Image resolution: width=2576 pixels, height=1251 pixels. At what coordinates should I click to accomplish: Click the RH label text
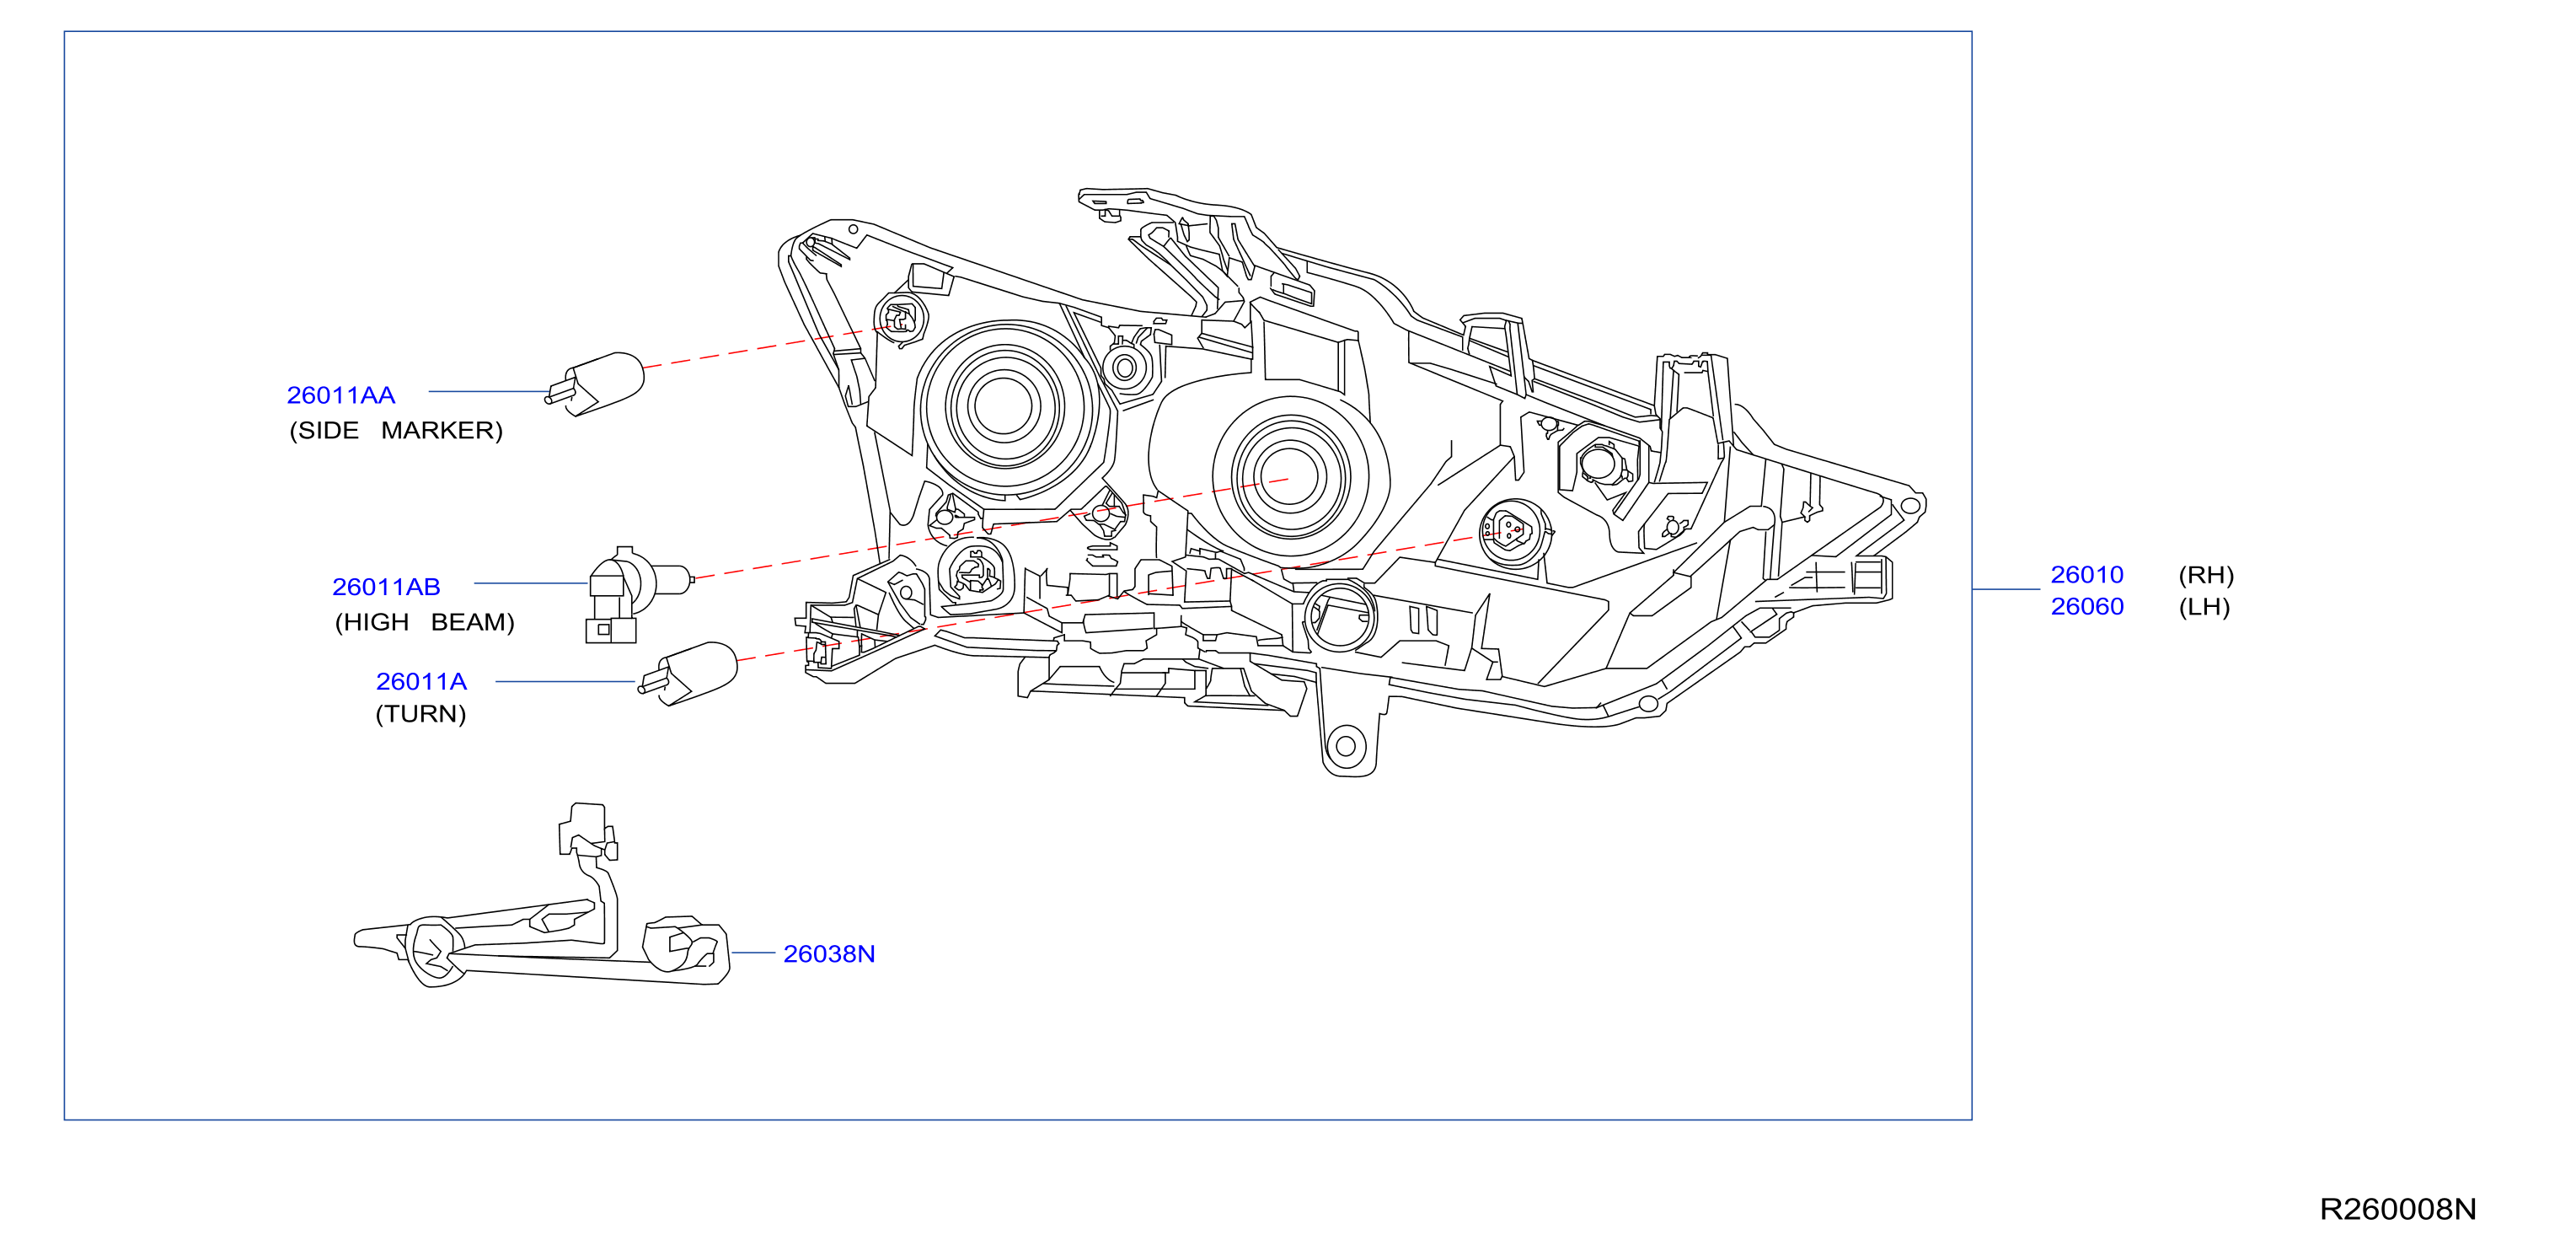coord(2206,576)
